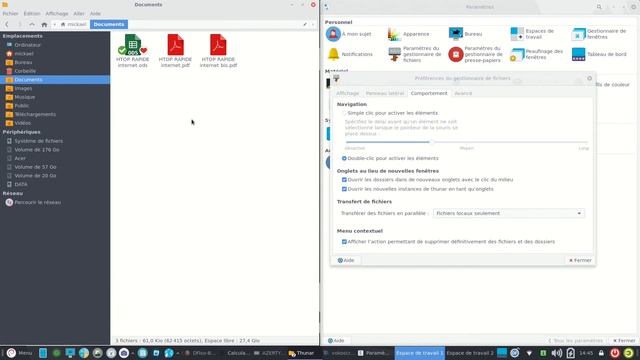Image resolution: width=640 pixels, height=360 pixels.
Task: Open Espaces de travail settings
Action: (532, 34)
